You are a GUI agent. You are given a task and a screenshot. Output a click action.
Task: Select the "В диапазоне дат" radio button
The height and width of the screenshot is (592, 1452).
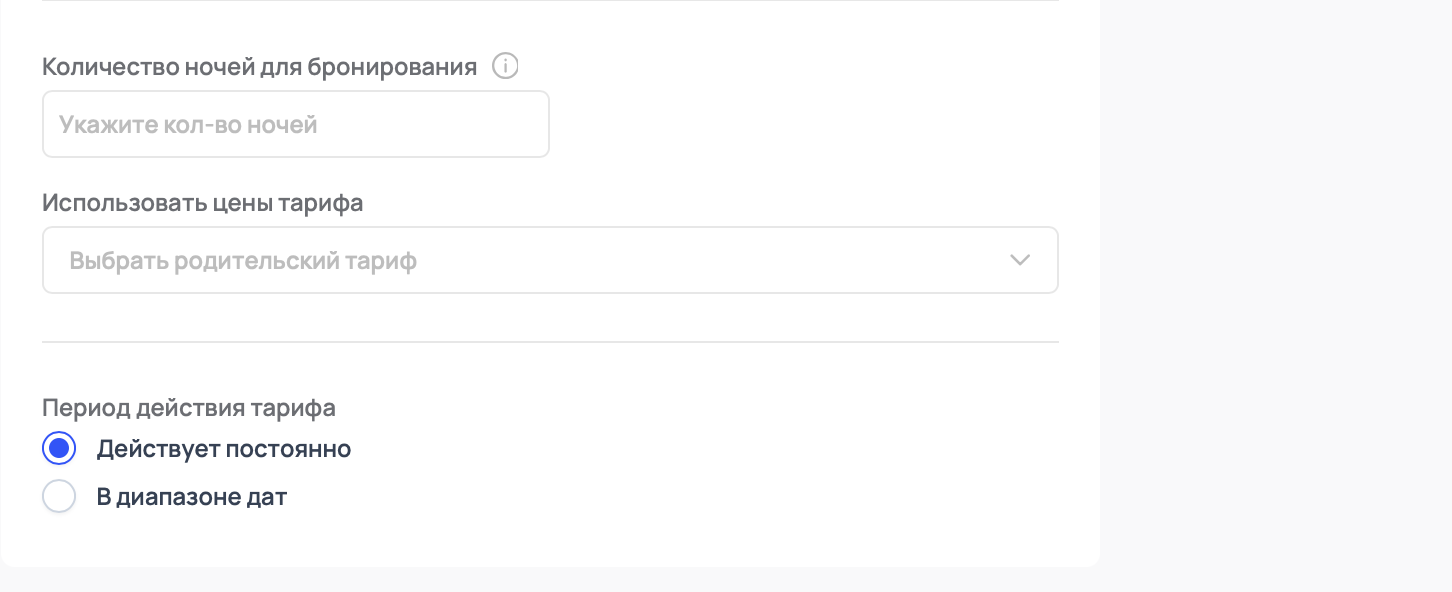point(59,497)
